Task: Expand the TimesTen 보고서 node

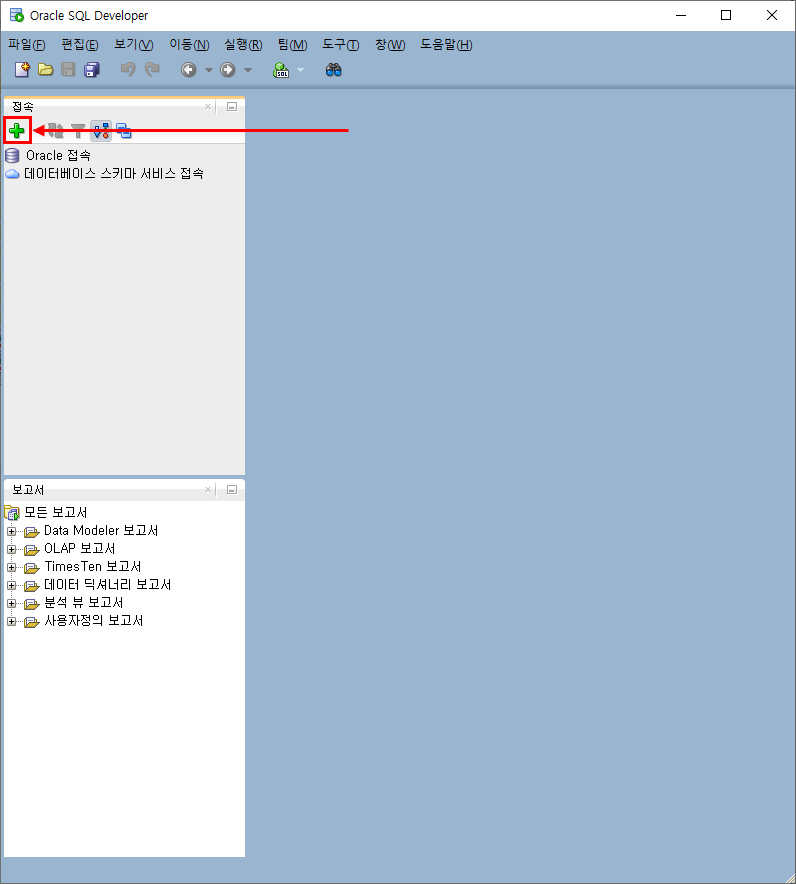Action: [11, 567]
